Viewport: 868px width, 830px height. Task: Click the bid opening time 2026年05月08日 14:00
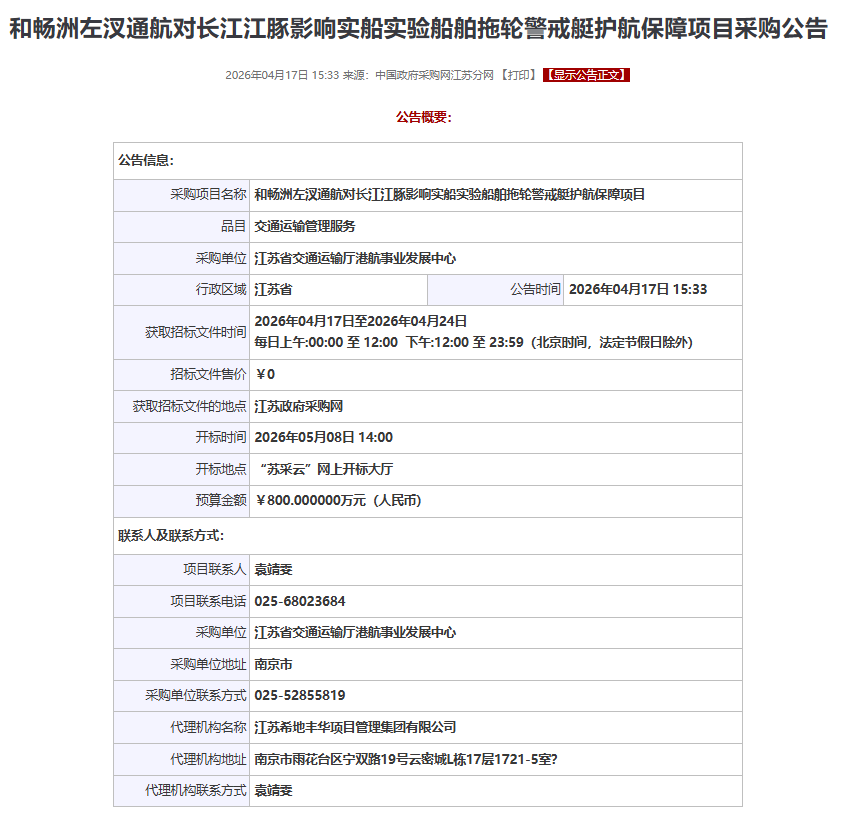[x=324, y=438]
